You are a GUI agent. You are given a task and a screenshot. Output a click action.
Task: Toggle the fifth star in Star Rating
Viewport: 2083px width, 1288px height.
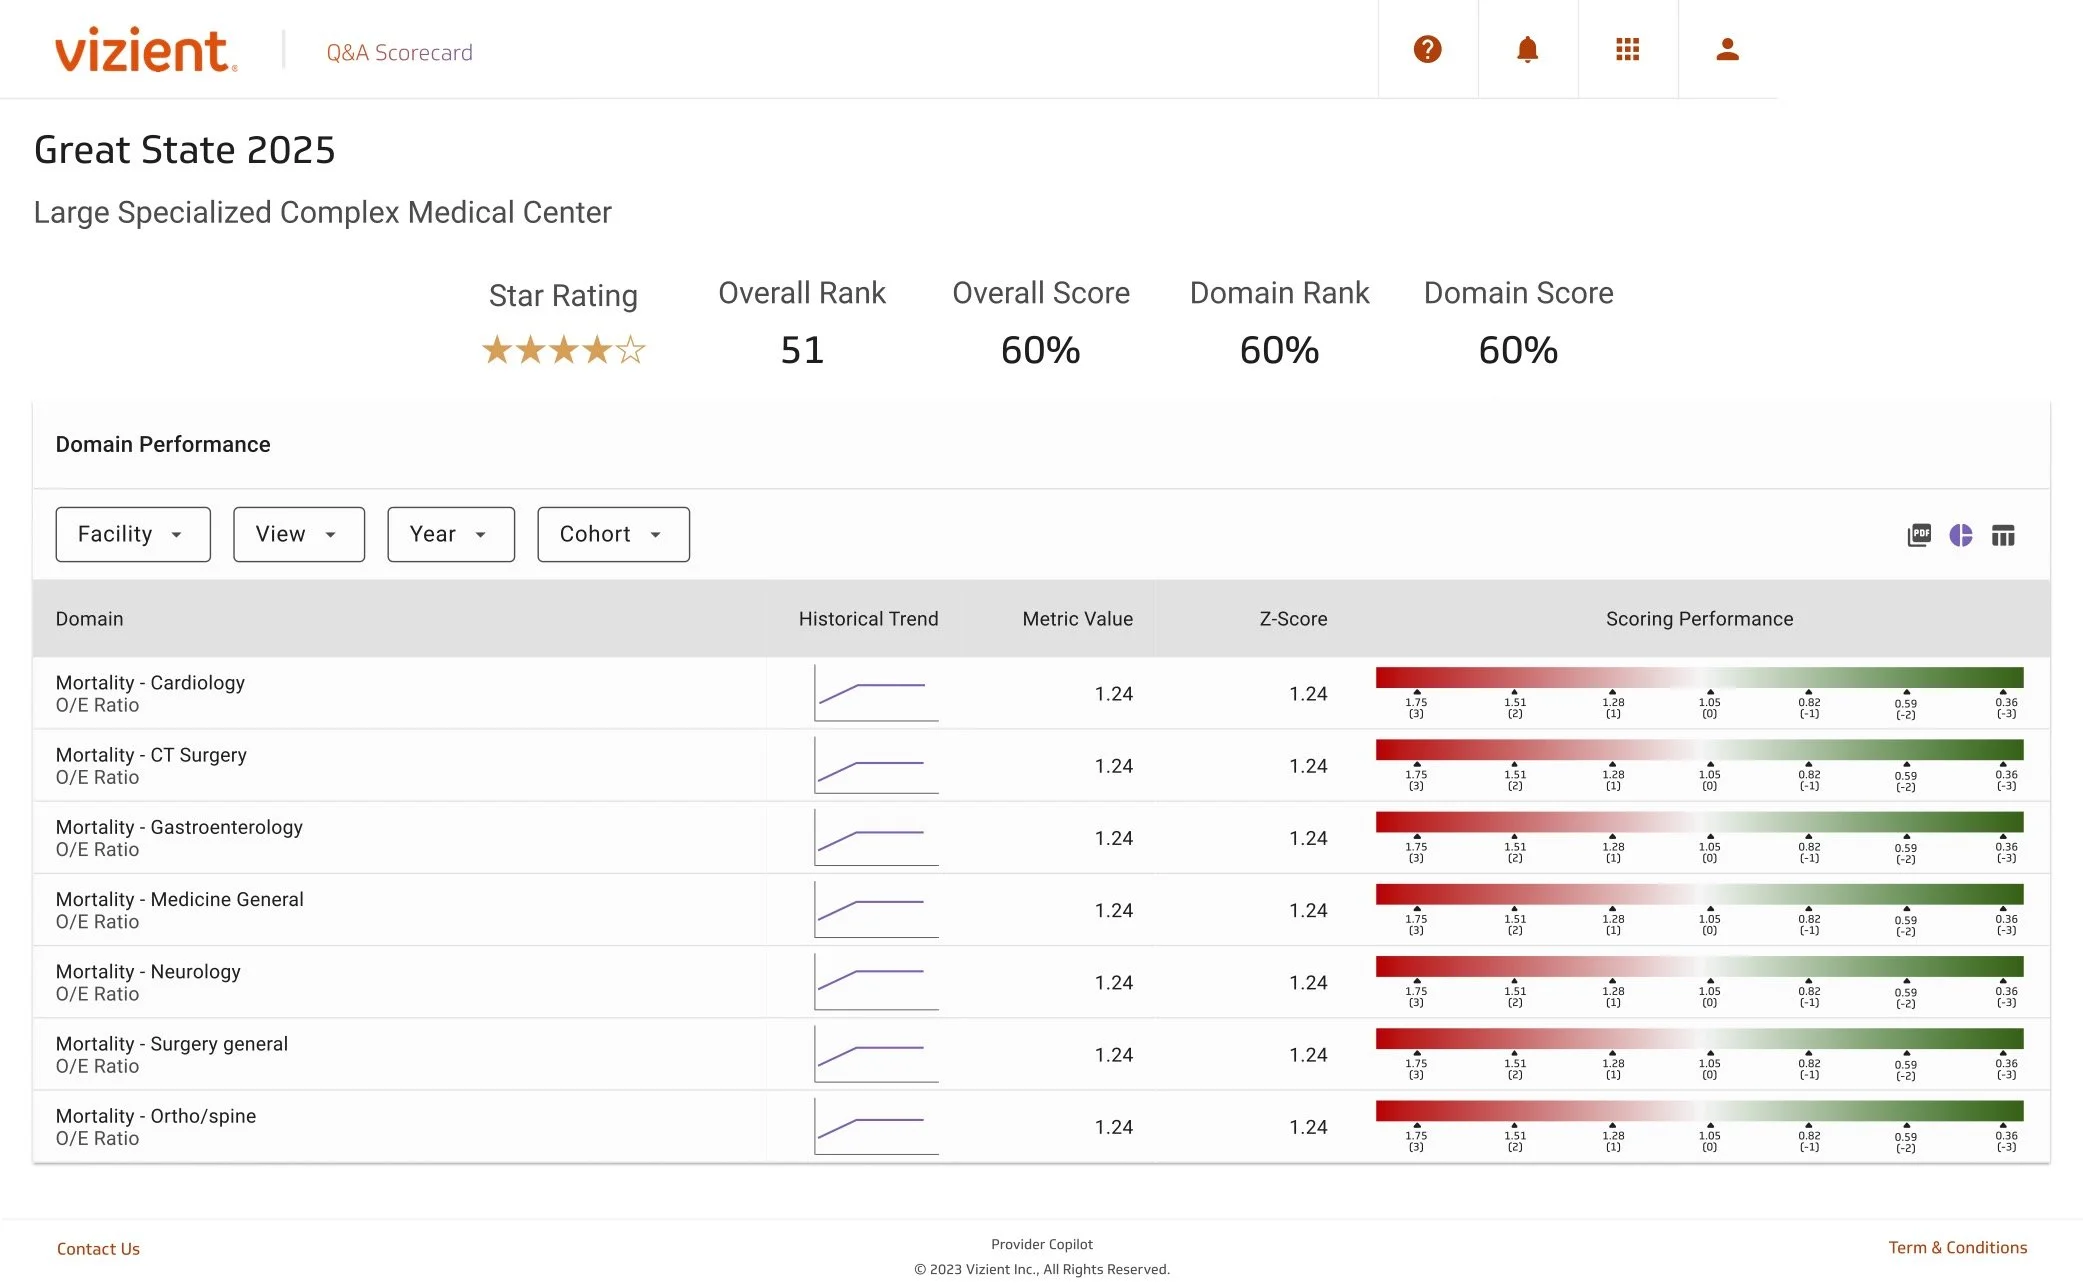[x=631, y=350]
